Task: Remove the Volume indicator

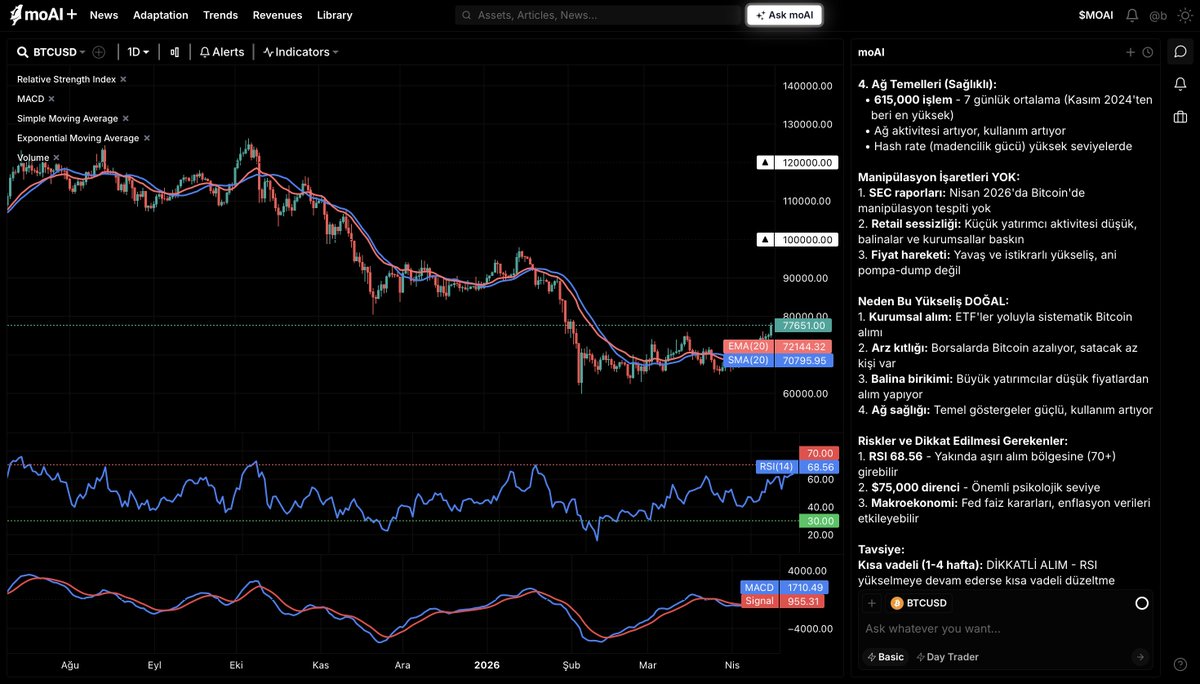Action: pos(56,158)
